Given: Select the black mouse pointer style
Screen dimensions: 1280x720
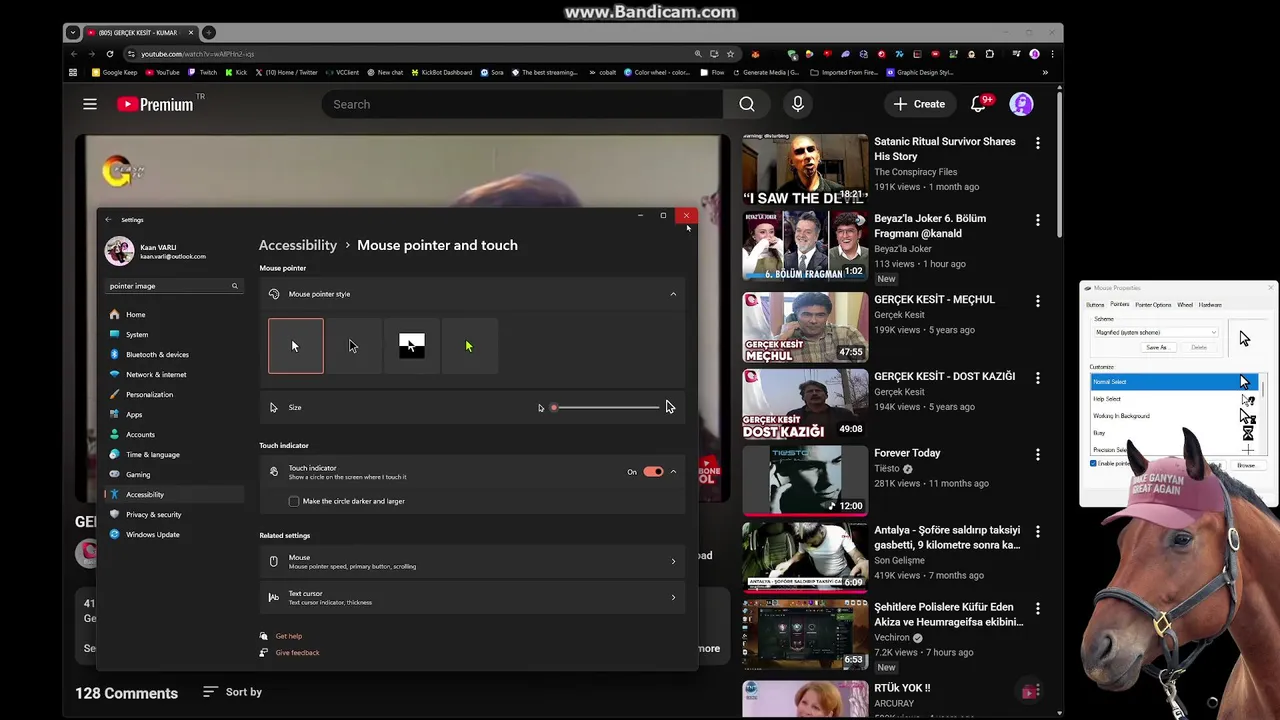Looking at the screenshot, I should (353, 346).
